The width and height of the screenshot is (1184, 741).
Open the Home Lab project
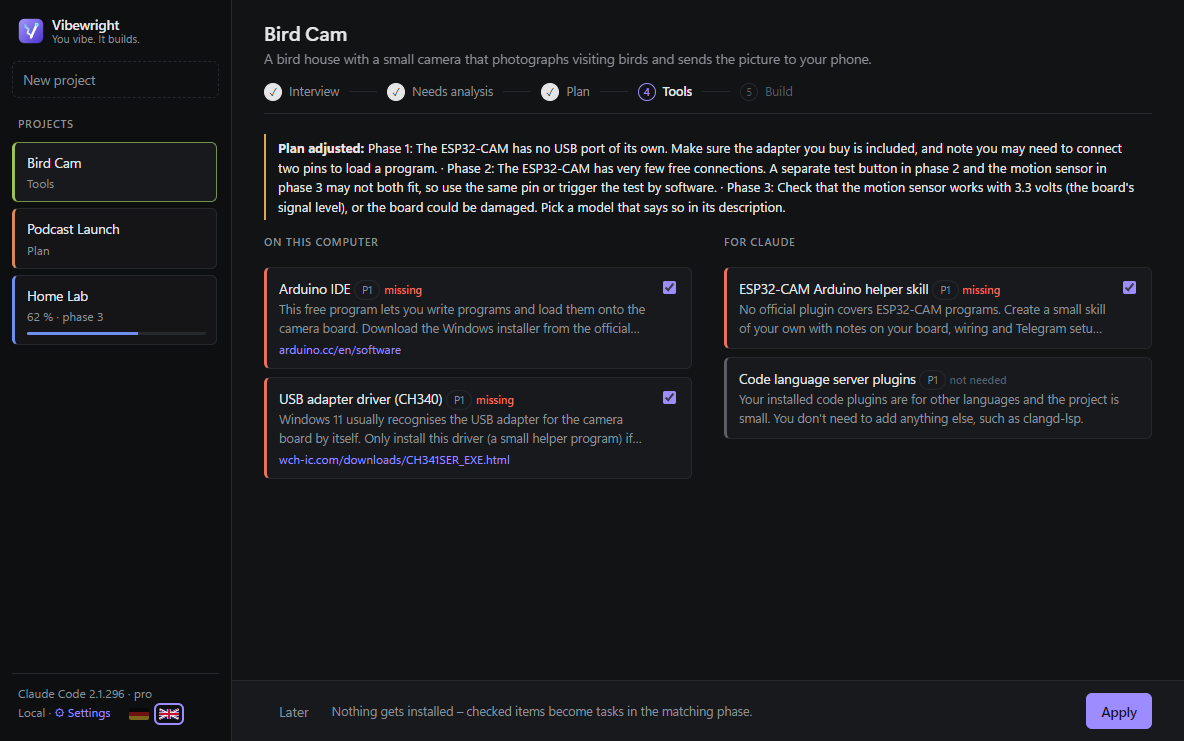tap(115, 310)
